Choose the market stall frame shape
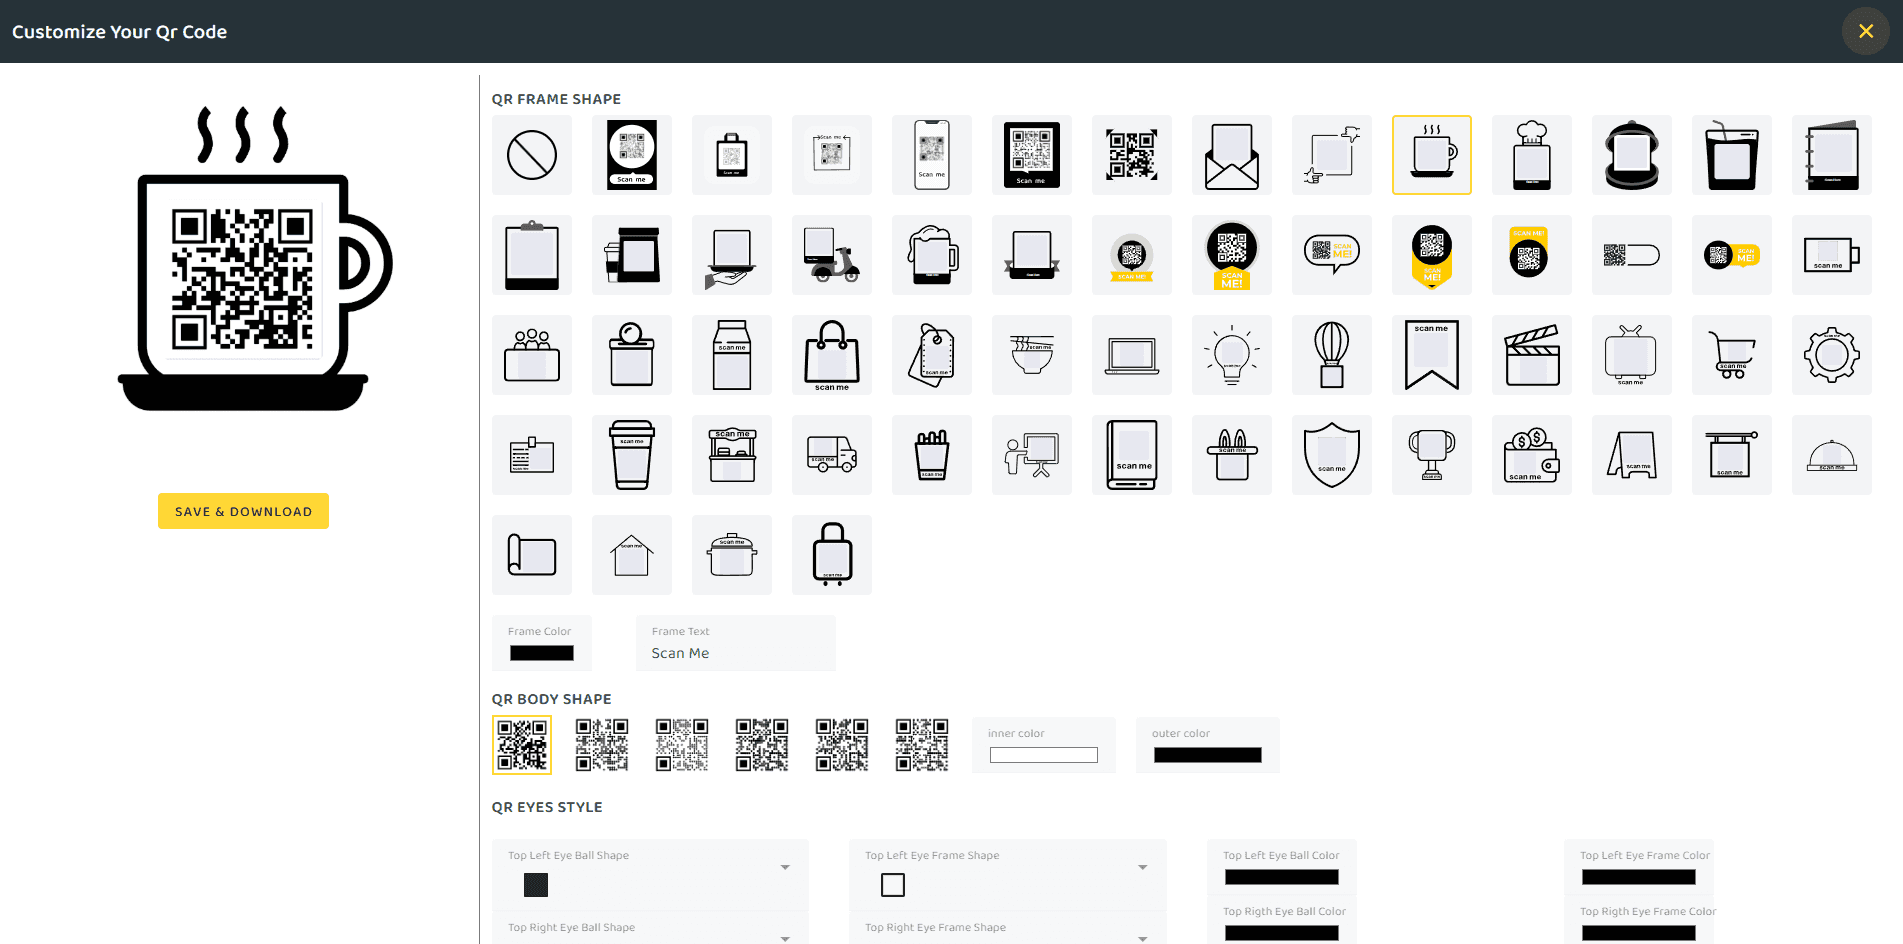 tap(732, 455)
